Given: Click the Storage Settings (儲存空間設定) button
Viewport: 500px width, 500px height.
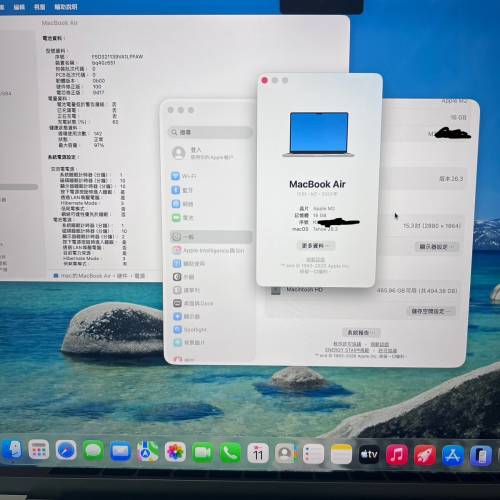Looking at the screenshot, I should (431, 311).
